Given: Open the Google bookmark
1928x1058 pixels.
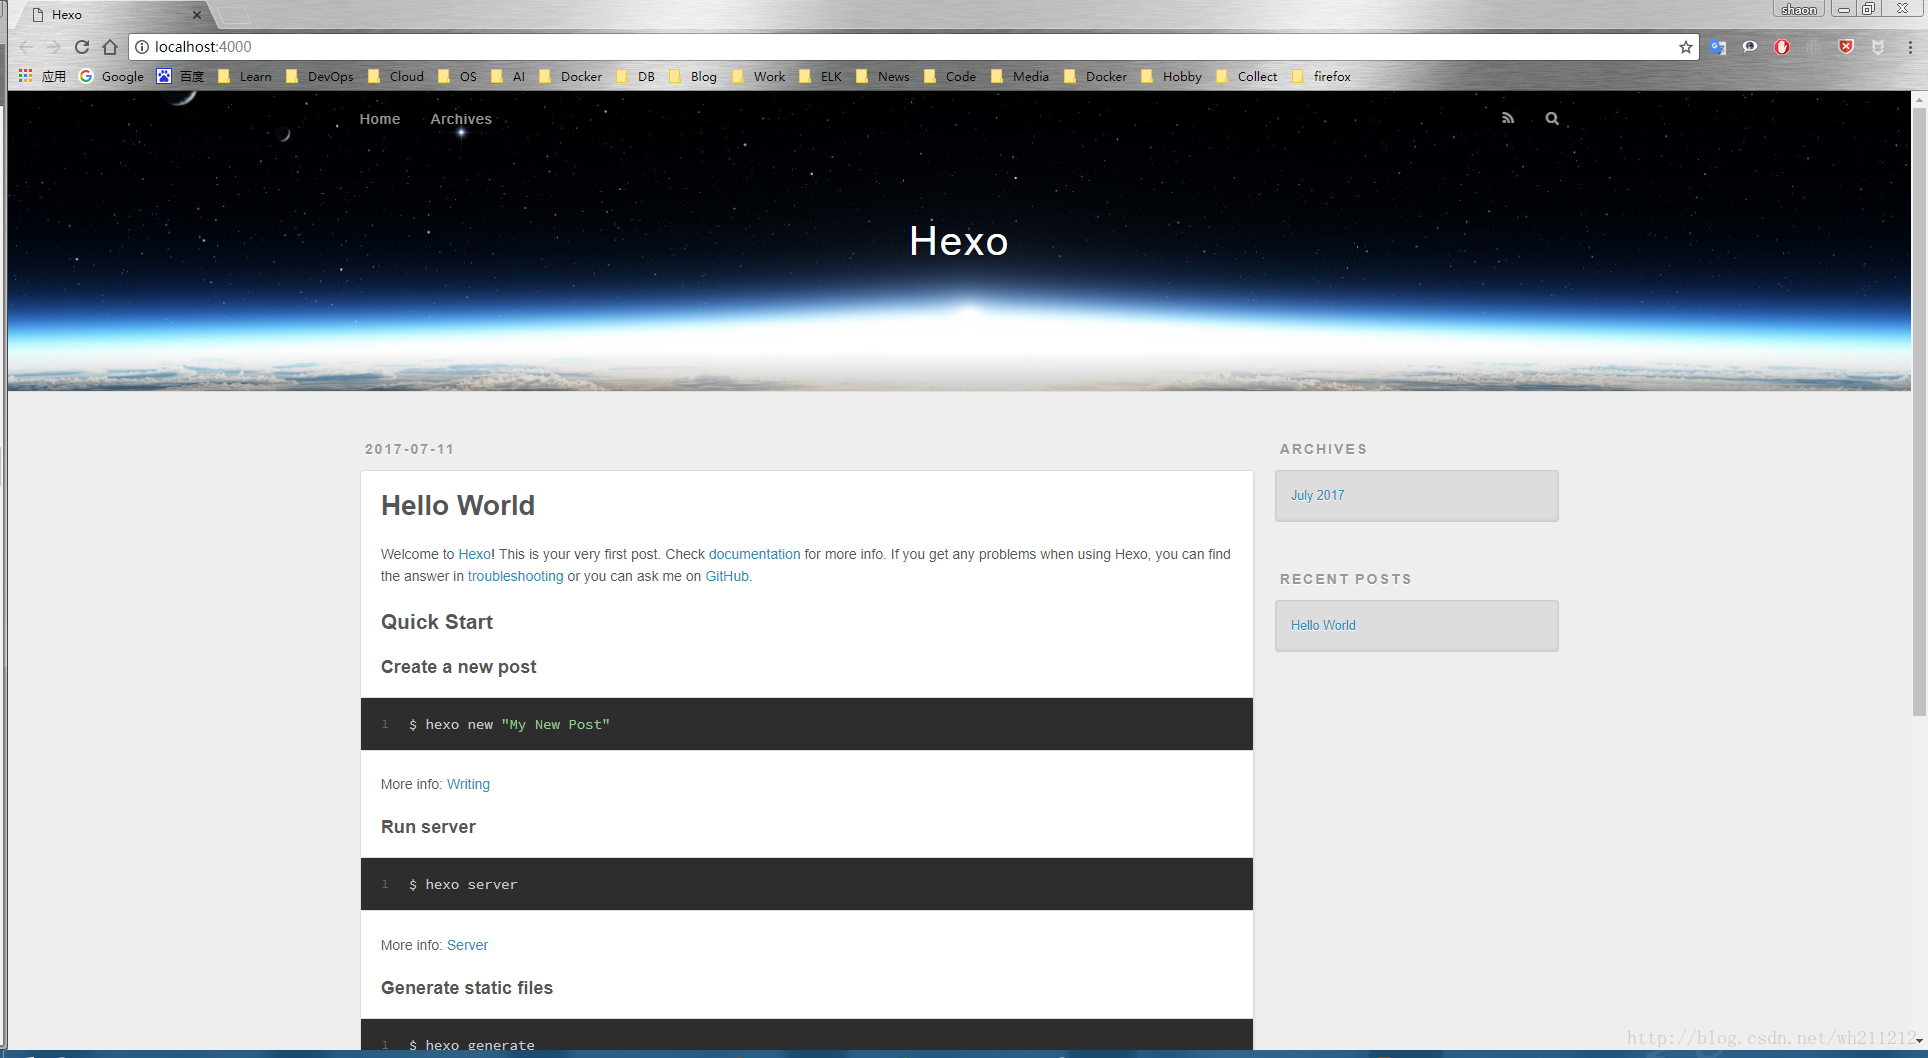Looking at the screenshot, I should (112, 76).
